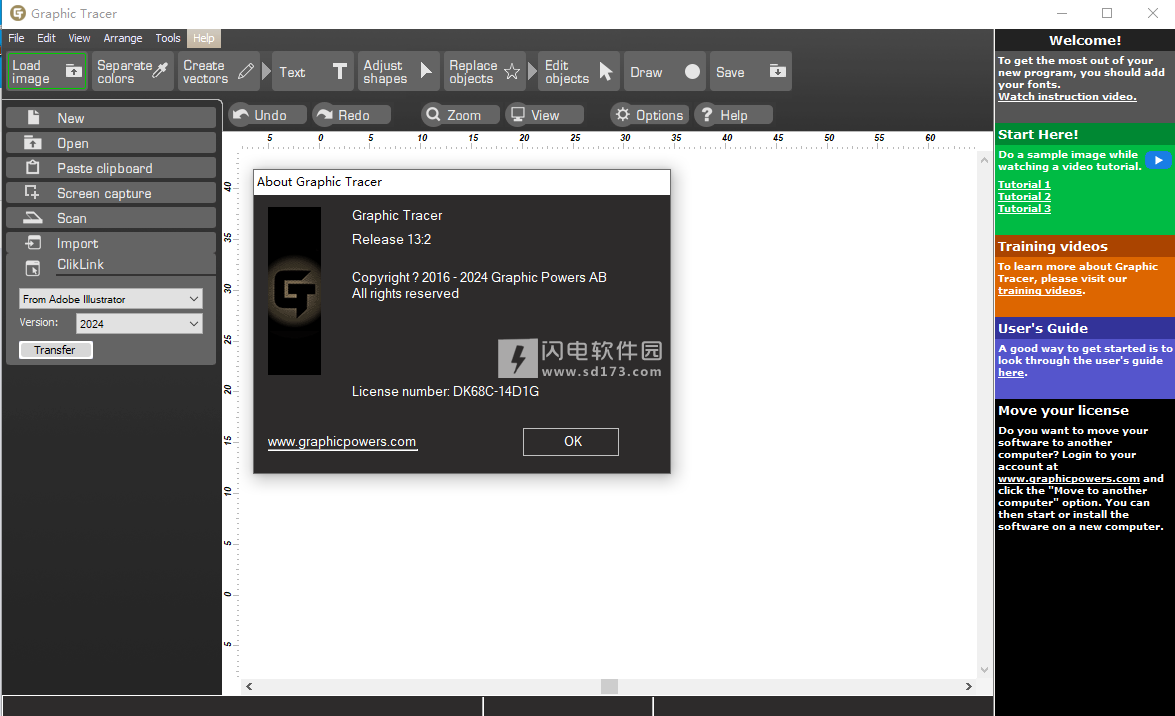The width and height of the screenshot is (1175, 716).
Task: Open the Tutorial 3 link
Action: pyautogui.click(x=1024, y=208)
